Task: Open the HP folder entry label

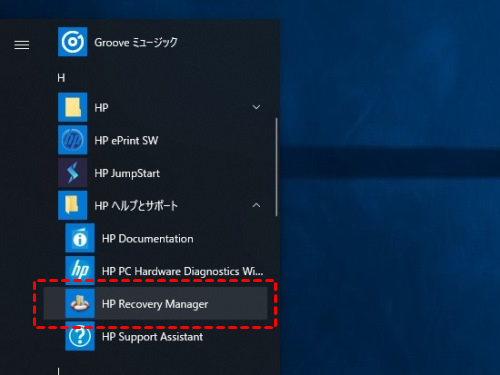Action: 101,108
